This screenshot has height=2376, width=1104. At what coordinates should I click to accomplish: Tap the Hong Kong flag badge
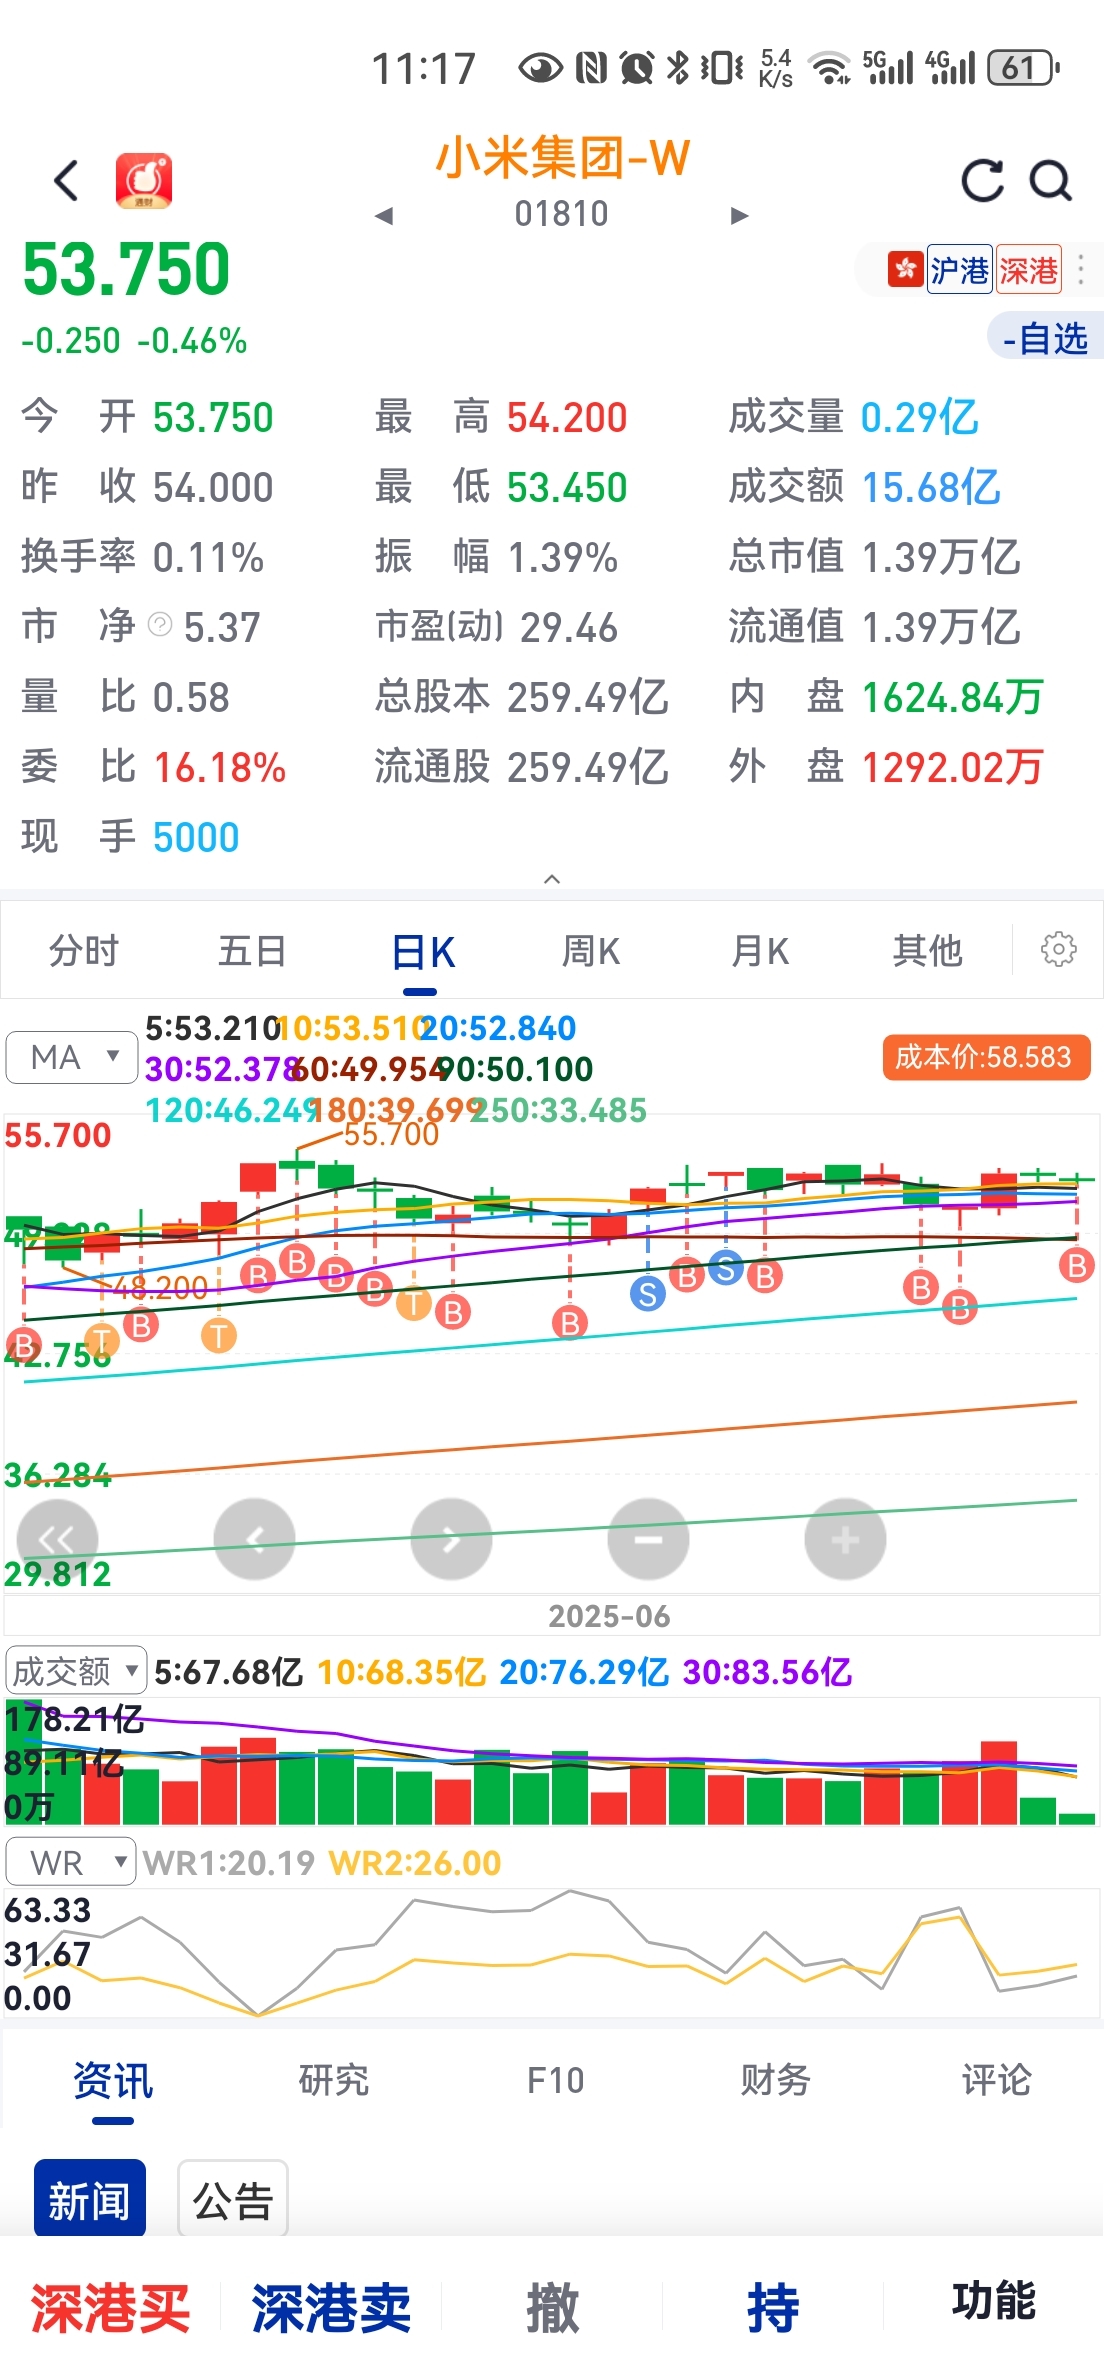click(905, 270)
